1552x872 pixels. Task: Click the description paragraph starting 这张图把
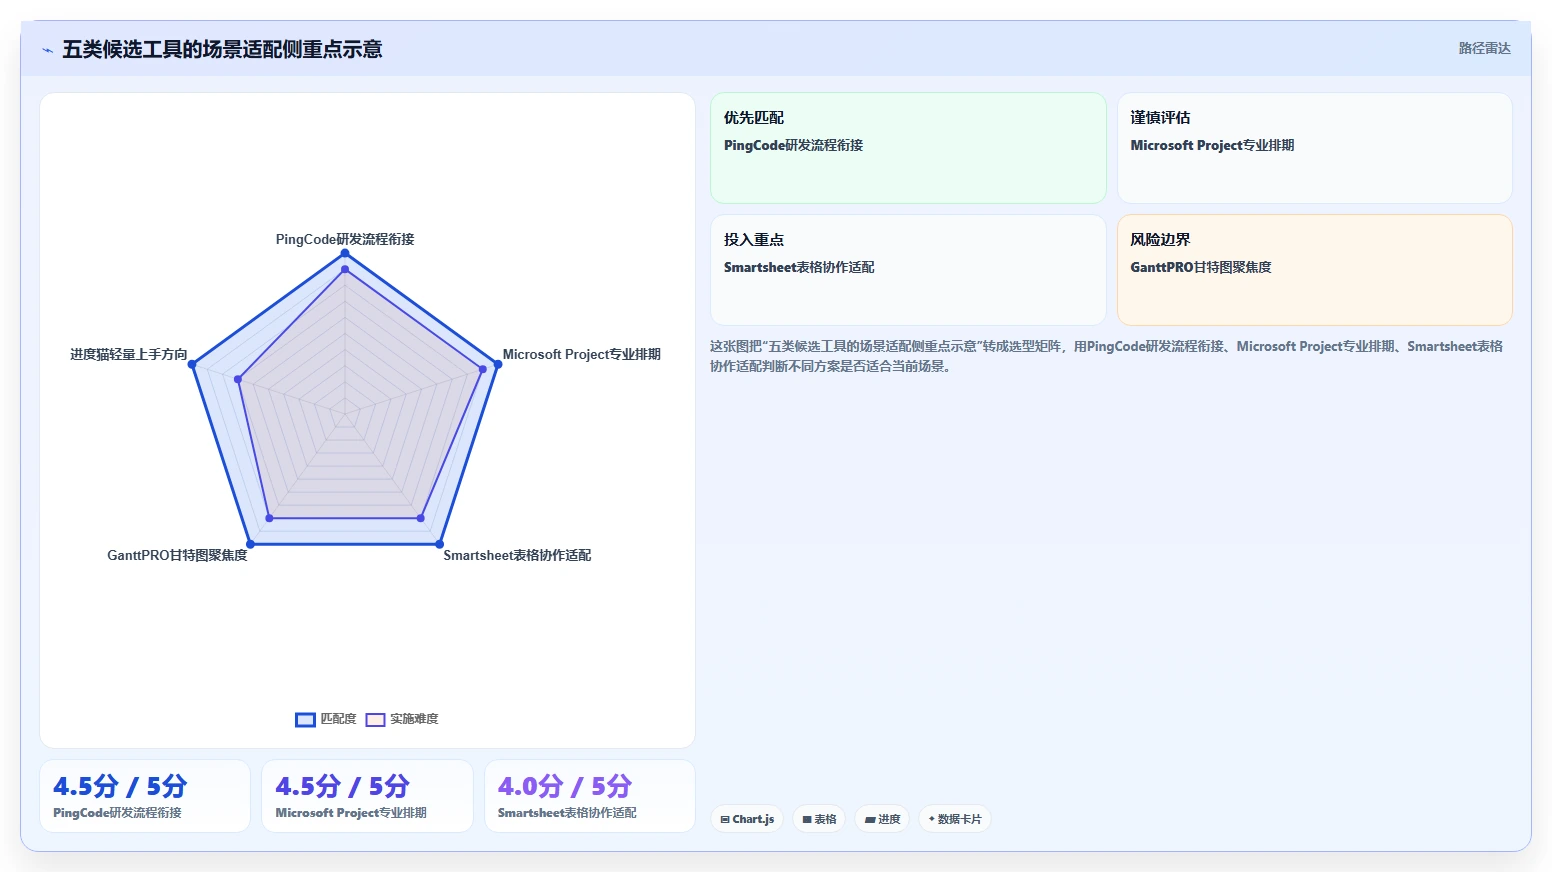pos(1107,356)
